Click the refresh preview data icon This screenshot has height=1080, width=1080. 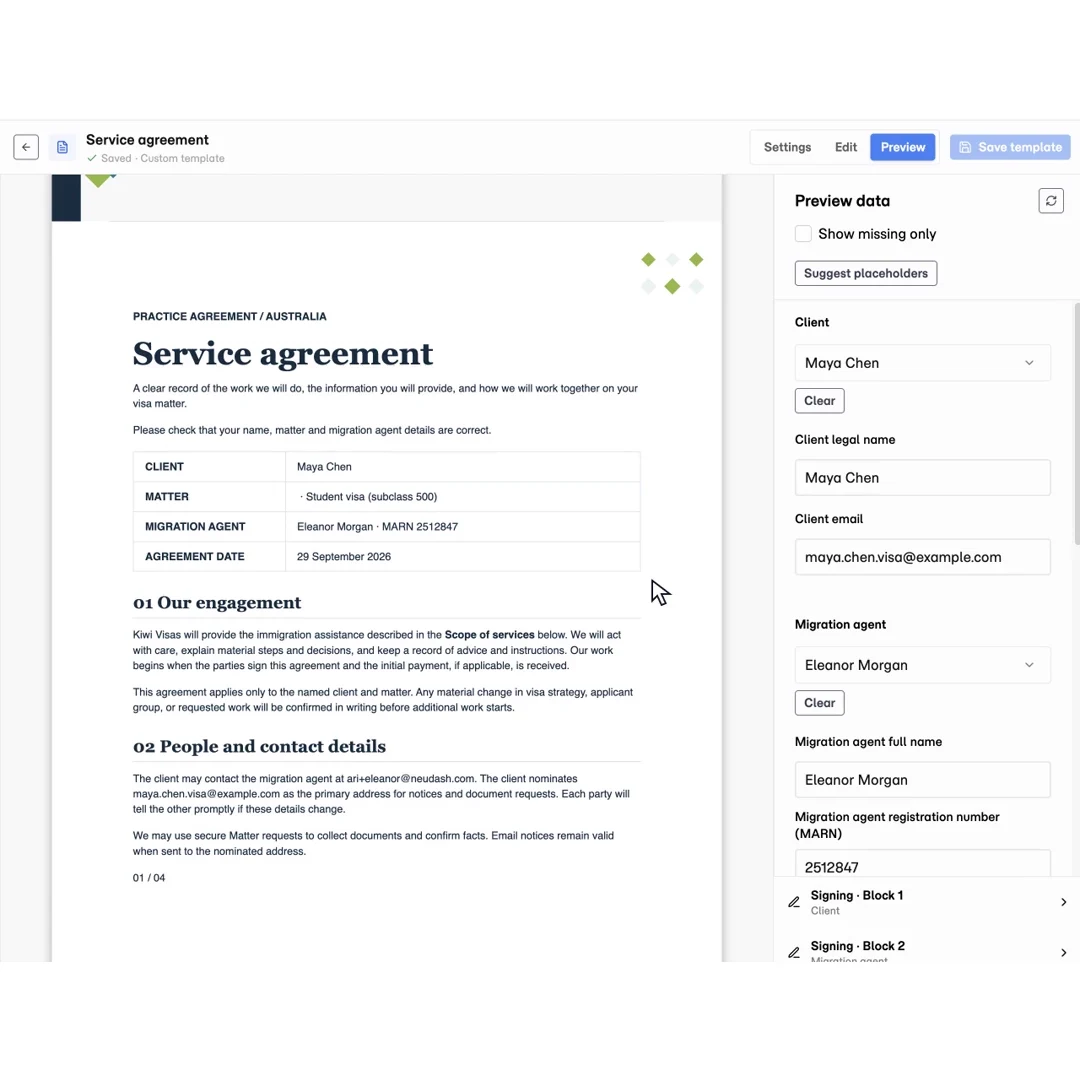click(1050, 201)
